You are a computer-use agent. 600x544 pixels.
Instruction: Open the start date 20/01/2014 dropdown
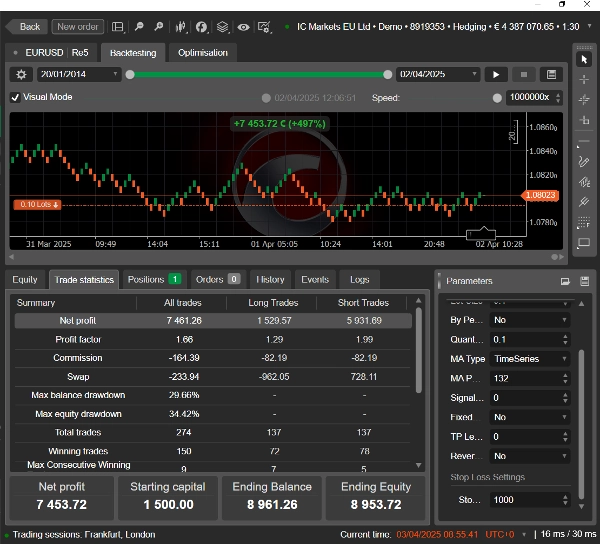pyautogui.click(x=79, y=74)
